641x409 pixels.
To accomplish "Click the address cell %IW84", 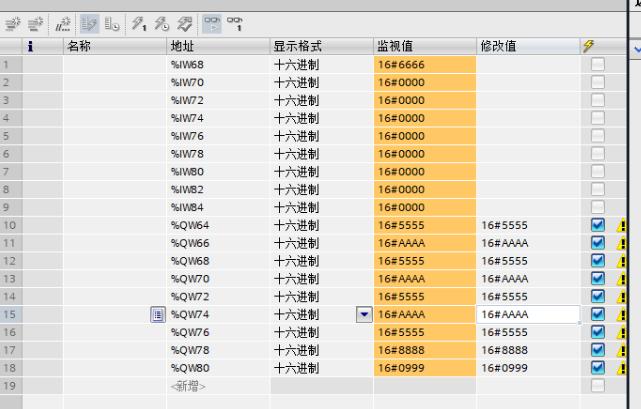I will pyautogui.click(x=218, y=207).
